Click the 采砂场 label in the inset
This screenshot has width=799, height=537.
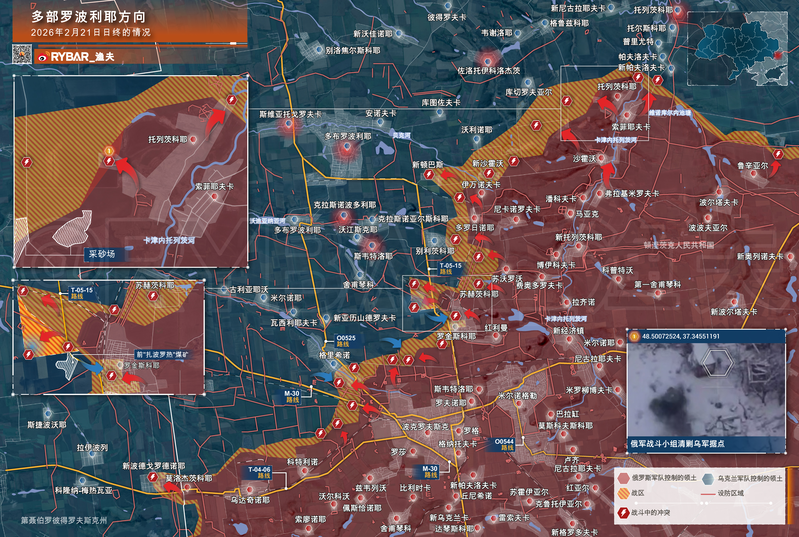coord(102,255)
